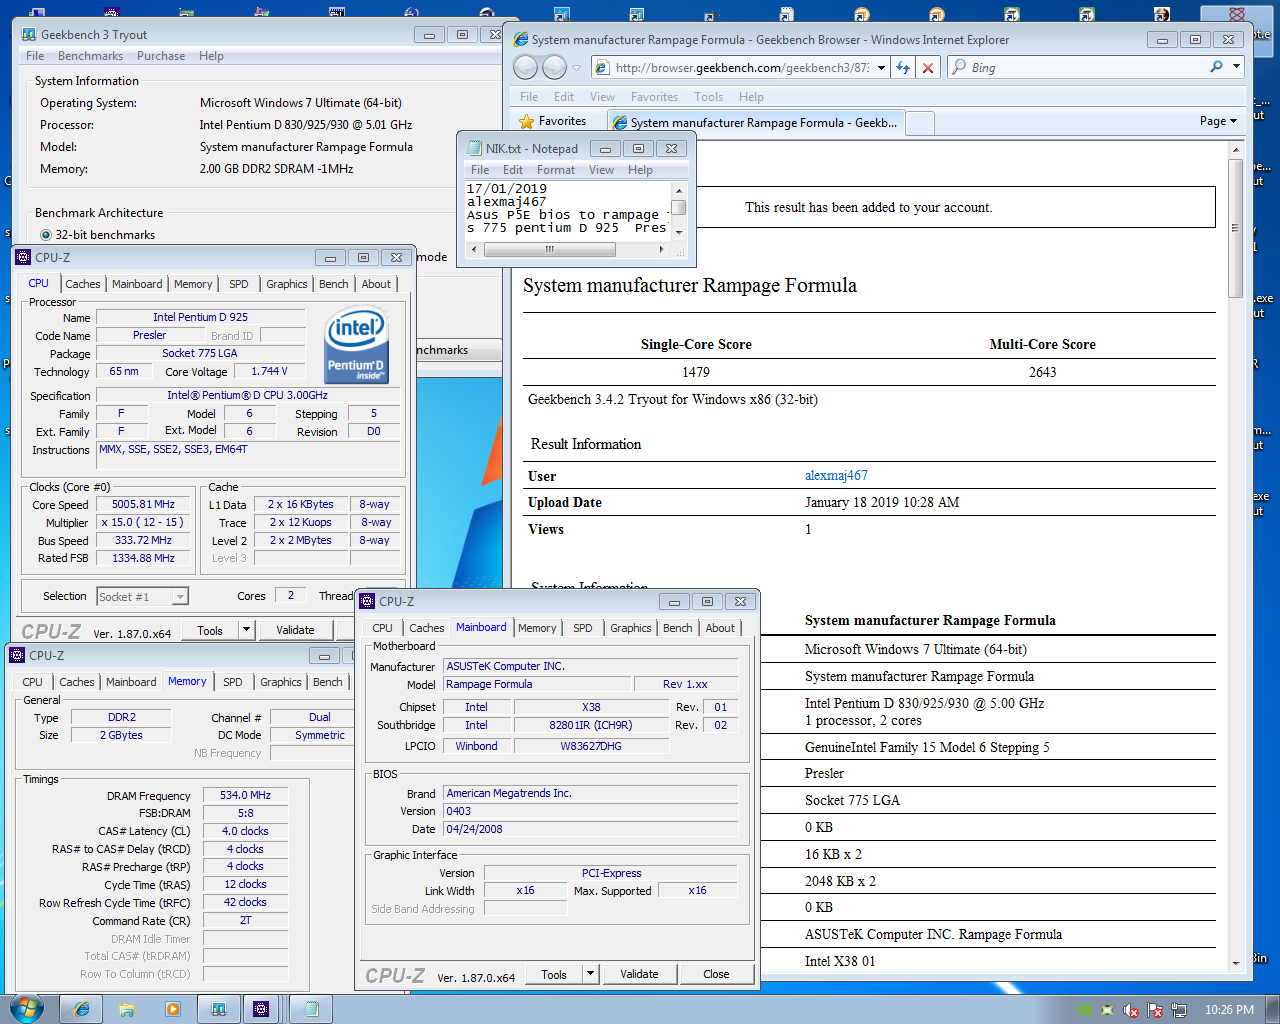Open the Format menu in Notepad
The image size is (1280, 1024).
click(x=556, y=170)
